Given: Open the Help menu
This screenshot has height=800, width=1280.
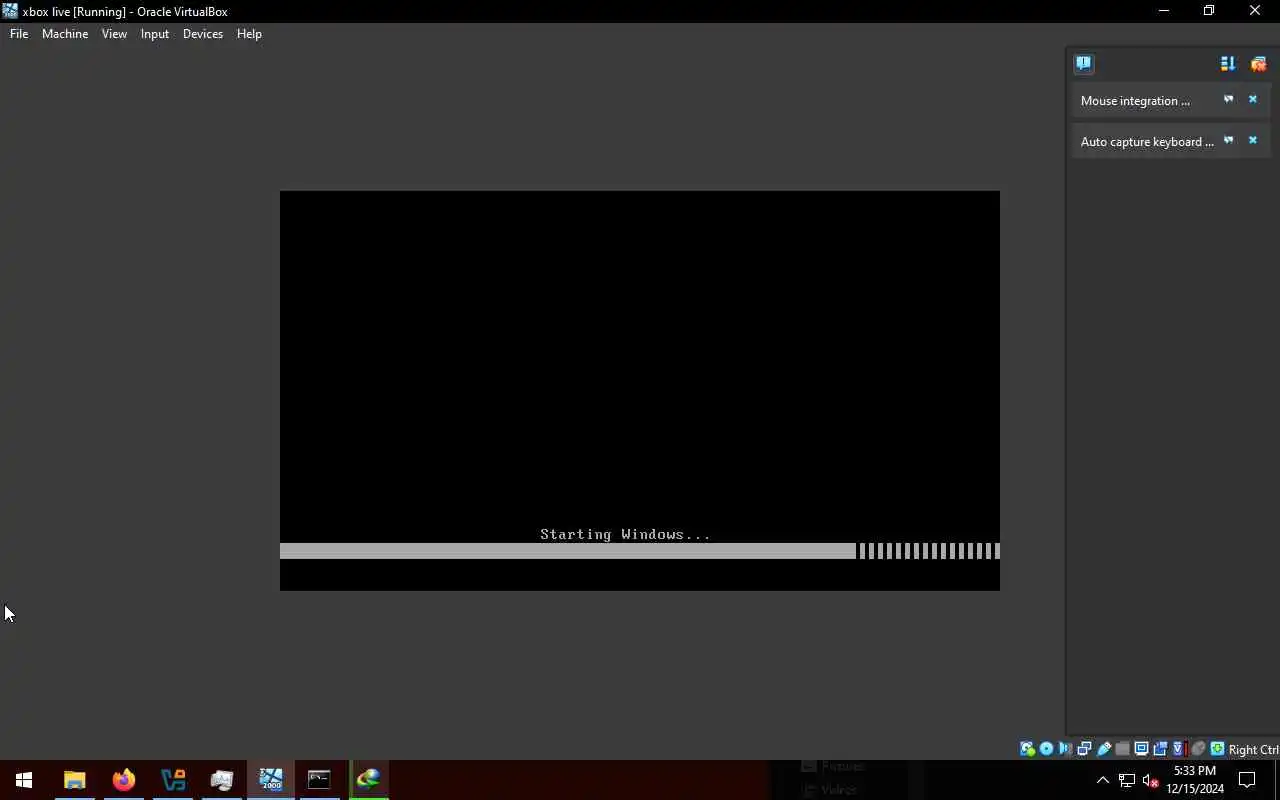Looking at the screenshot, I should pyautogui.click(x=249, y=34).
